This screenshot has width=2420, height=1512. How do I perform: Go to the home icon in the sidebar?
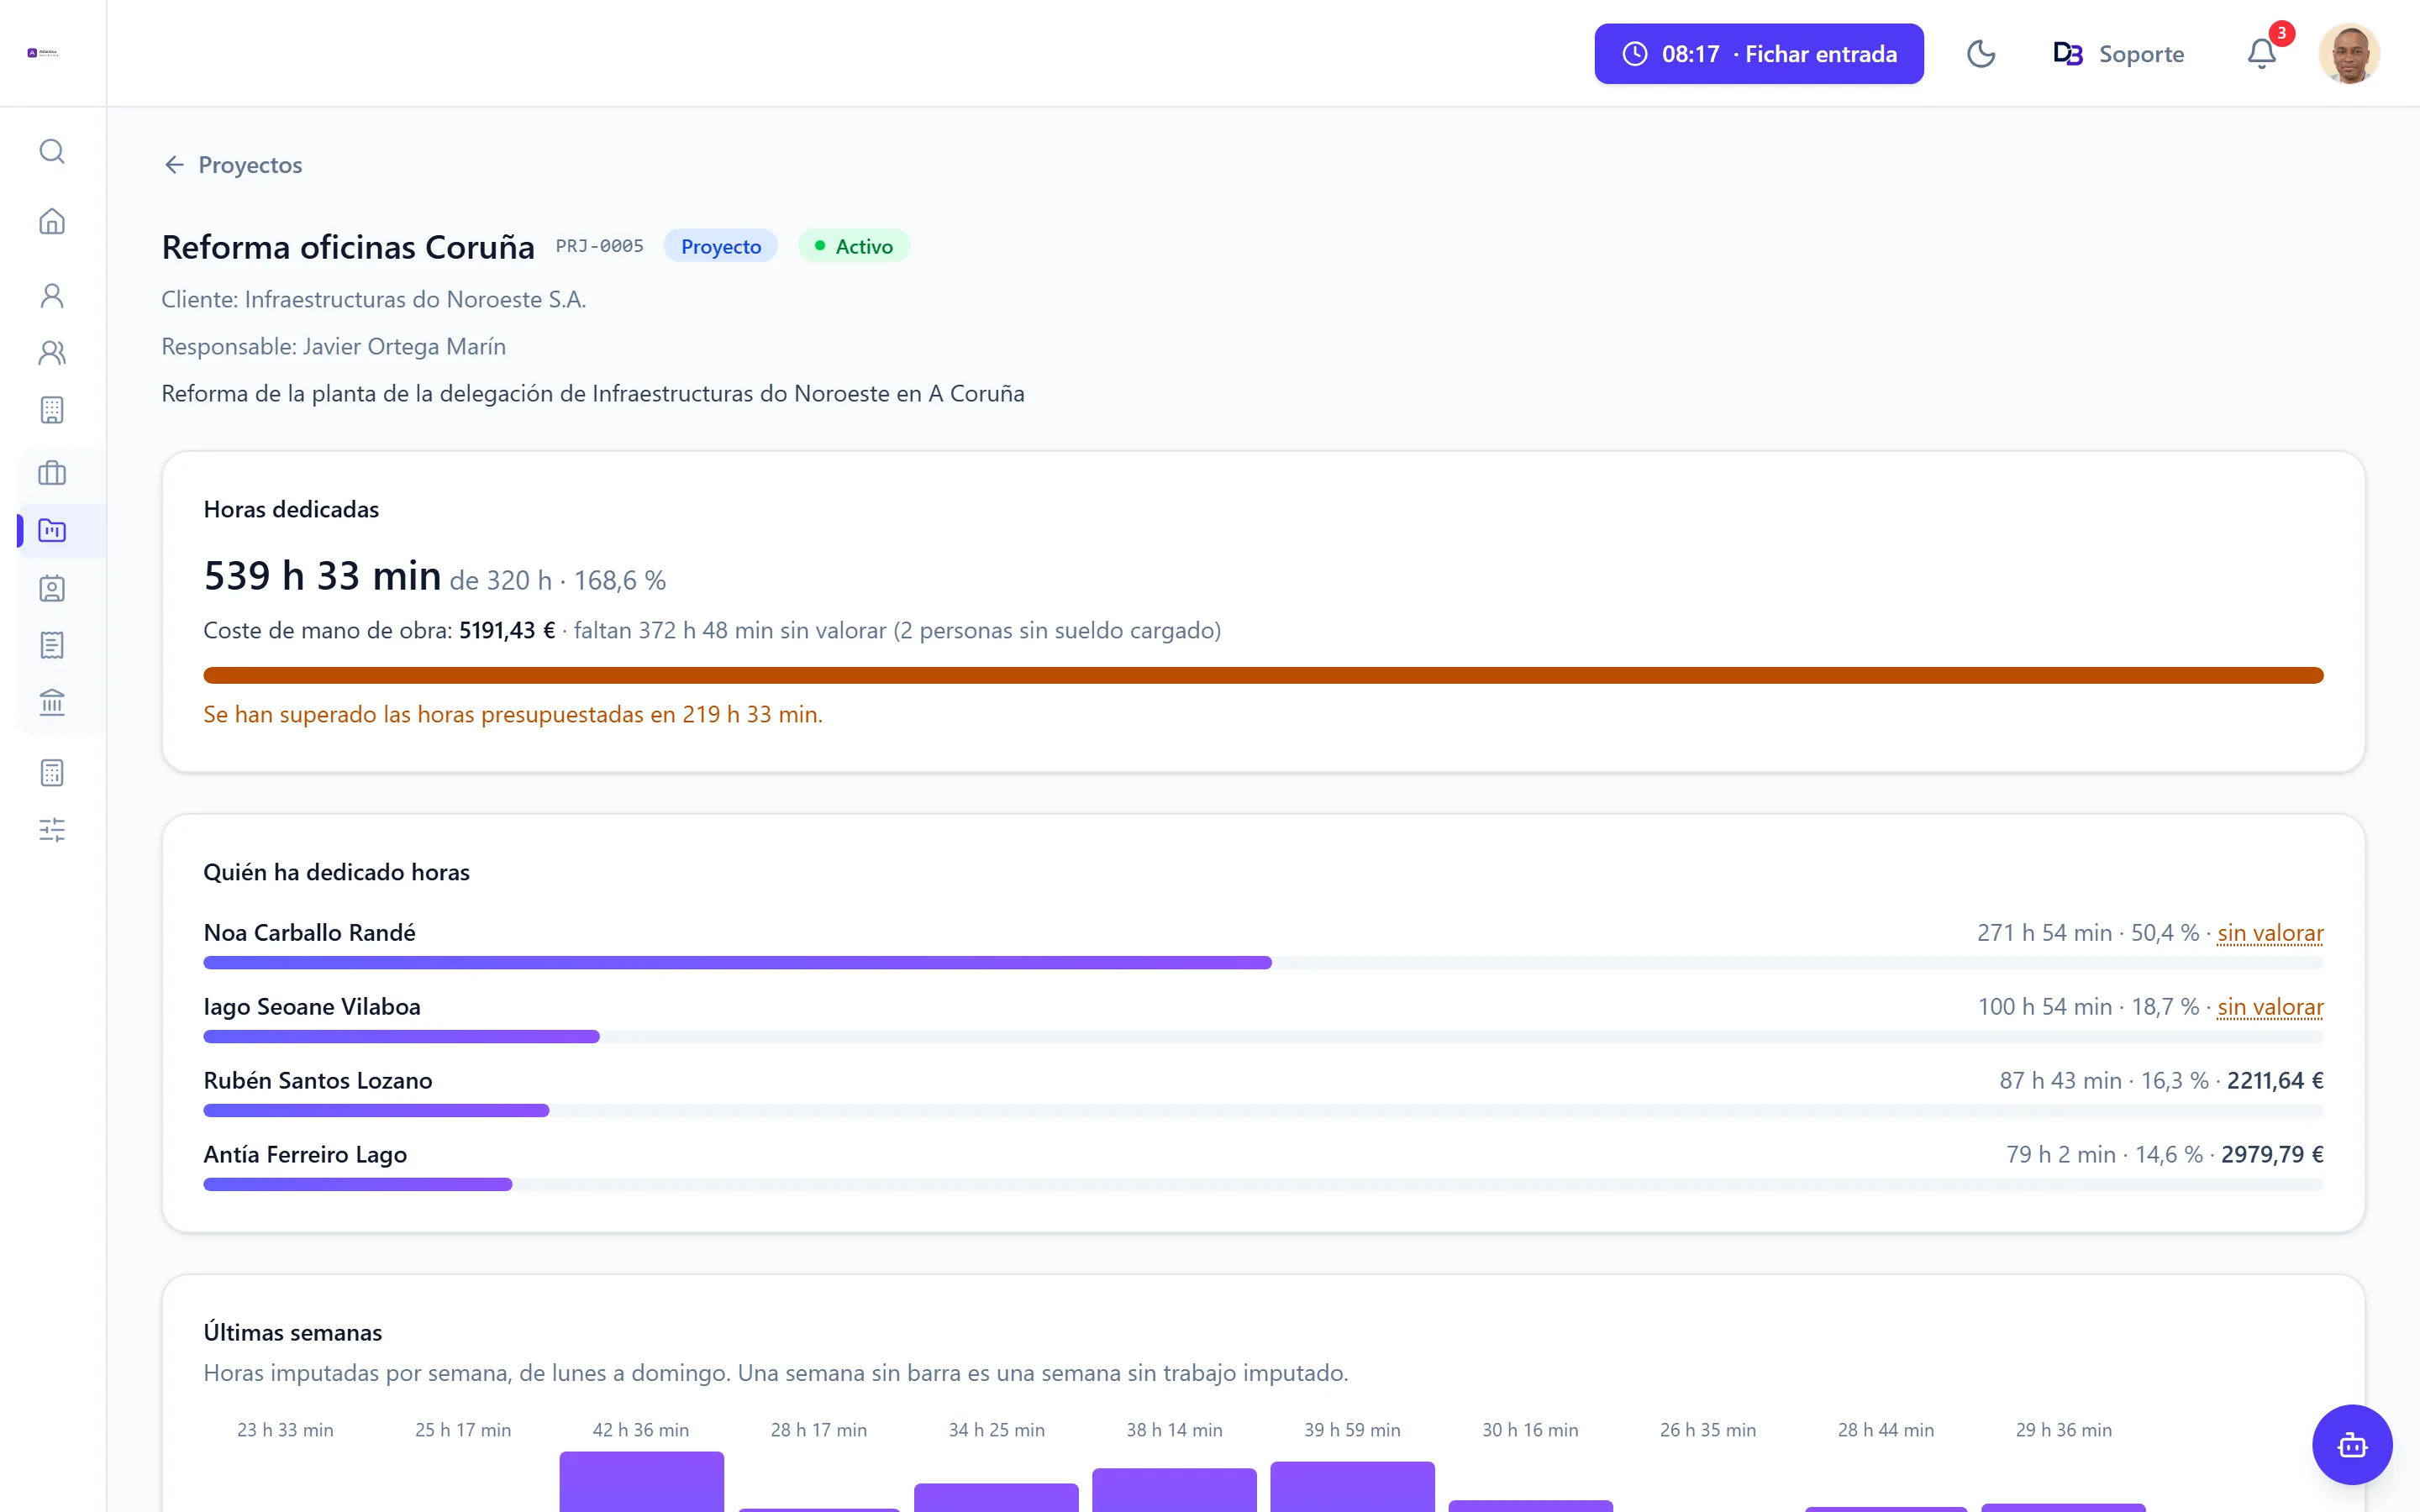pyautogui.click(x=52, y=221)
